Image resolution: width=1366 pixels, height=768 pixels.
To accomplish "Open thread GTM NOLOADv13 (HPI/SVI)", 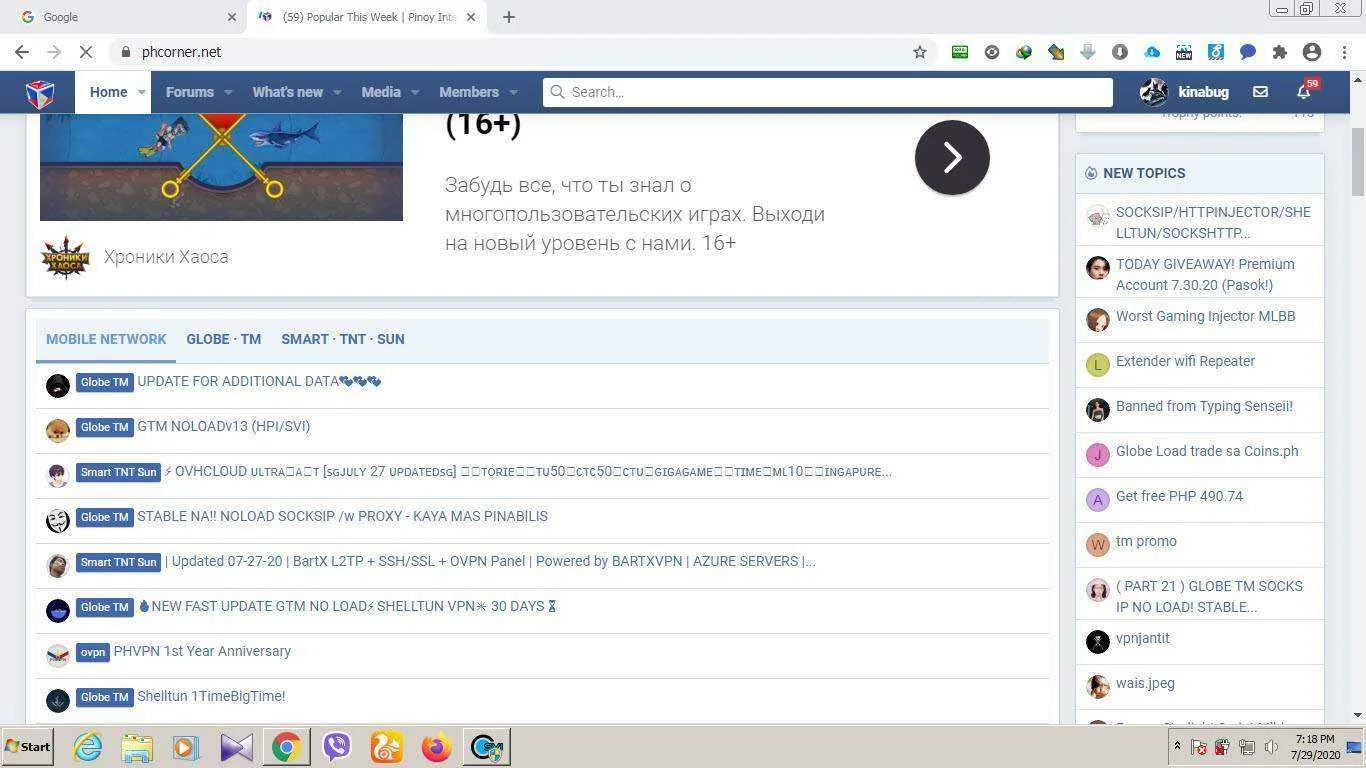I will pos(223,426).
